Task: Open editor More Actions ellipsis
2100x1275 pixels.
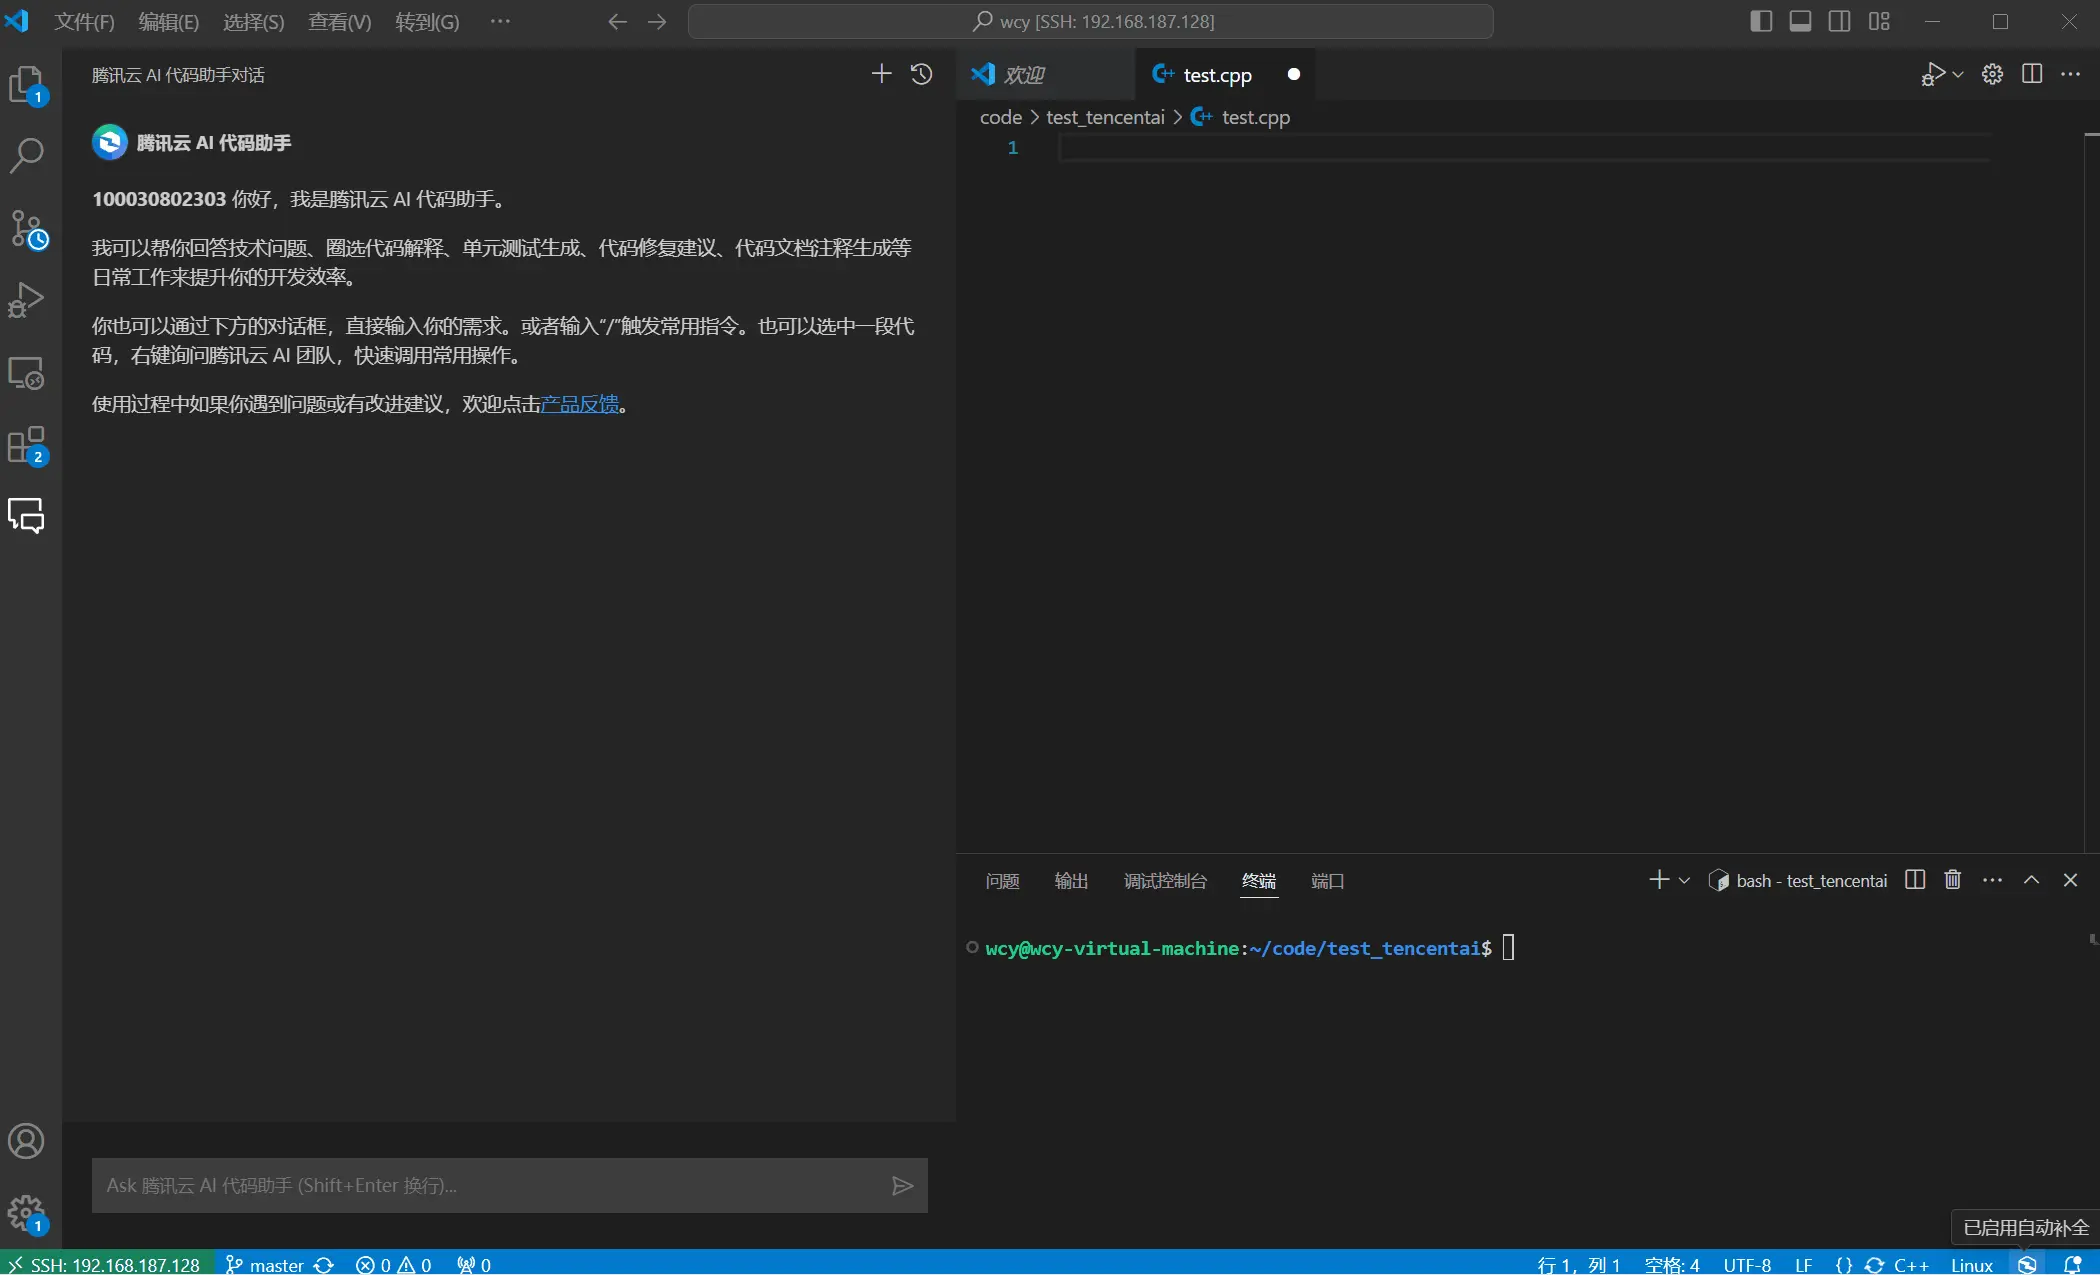Action: coord(2070,74)
